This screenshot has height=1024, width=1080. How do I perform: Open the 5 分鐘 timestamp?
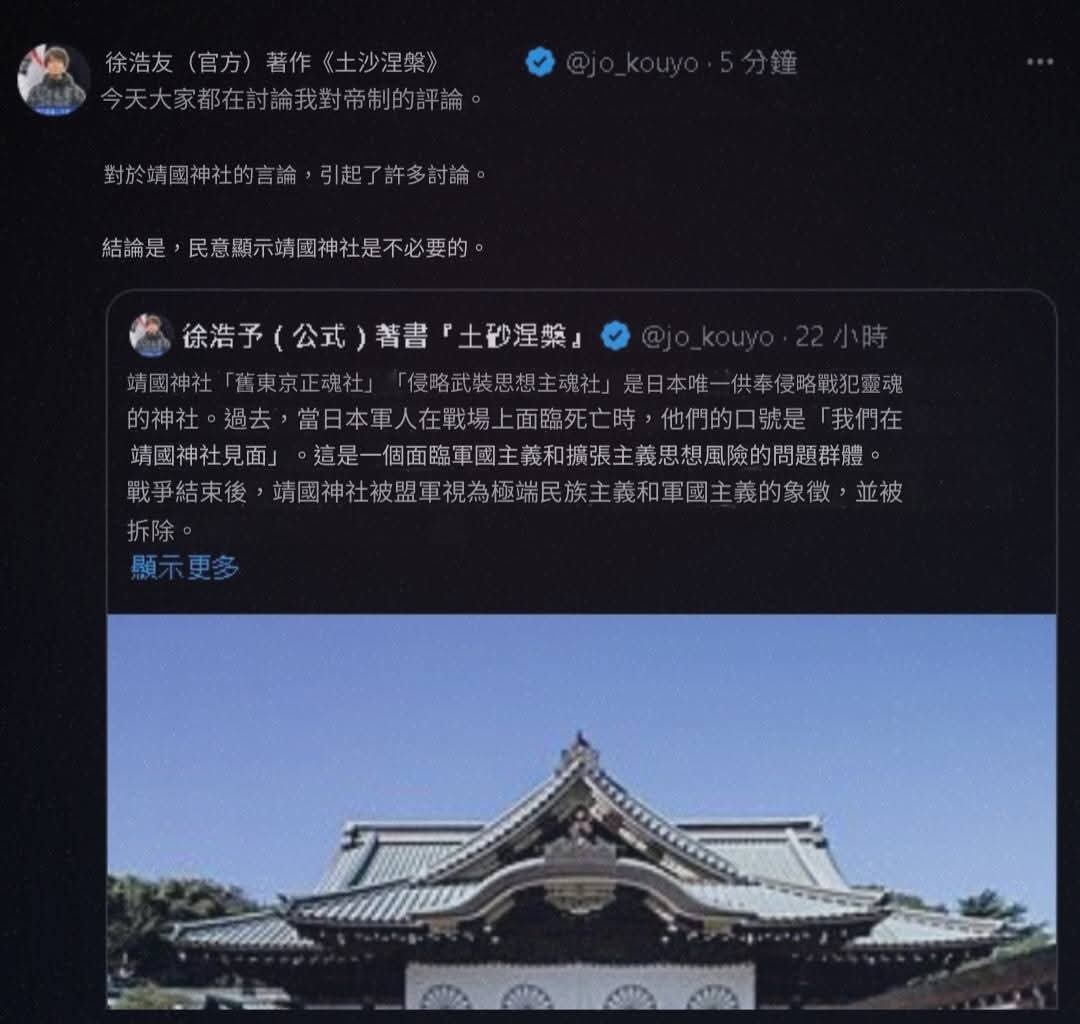pyautogui.click(x=758, y=63)
